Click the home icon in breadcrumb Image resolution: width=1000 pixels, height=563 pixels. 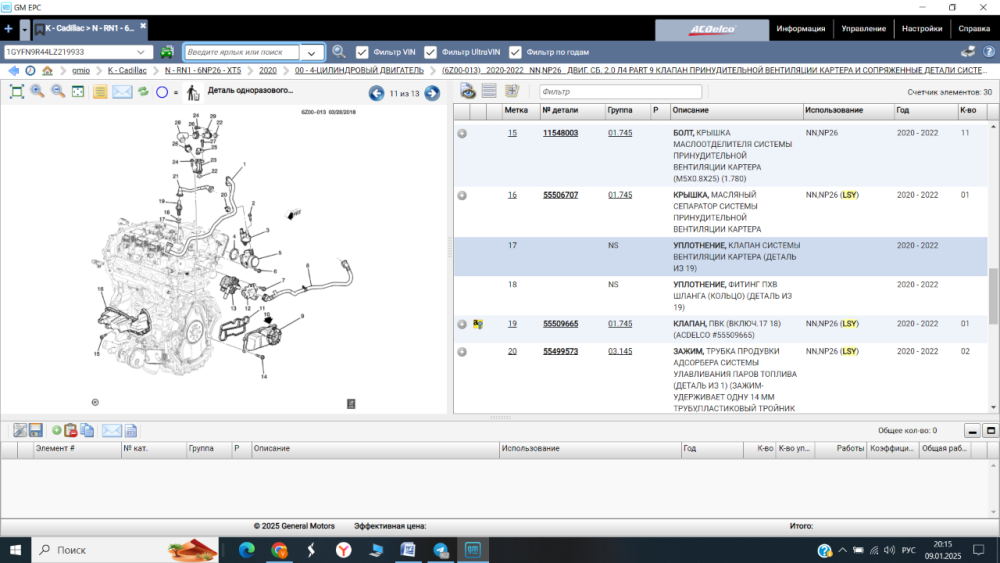(47, 71)
